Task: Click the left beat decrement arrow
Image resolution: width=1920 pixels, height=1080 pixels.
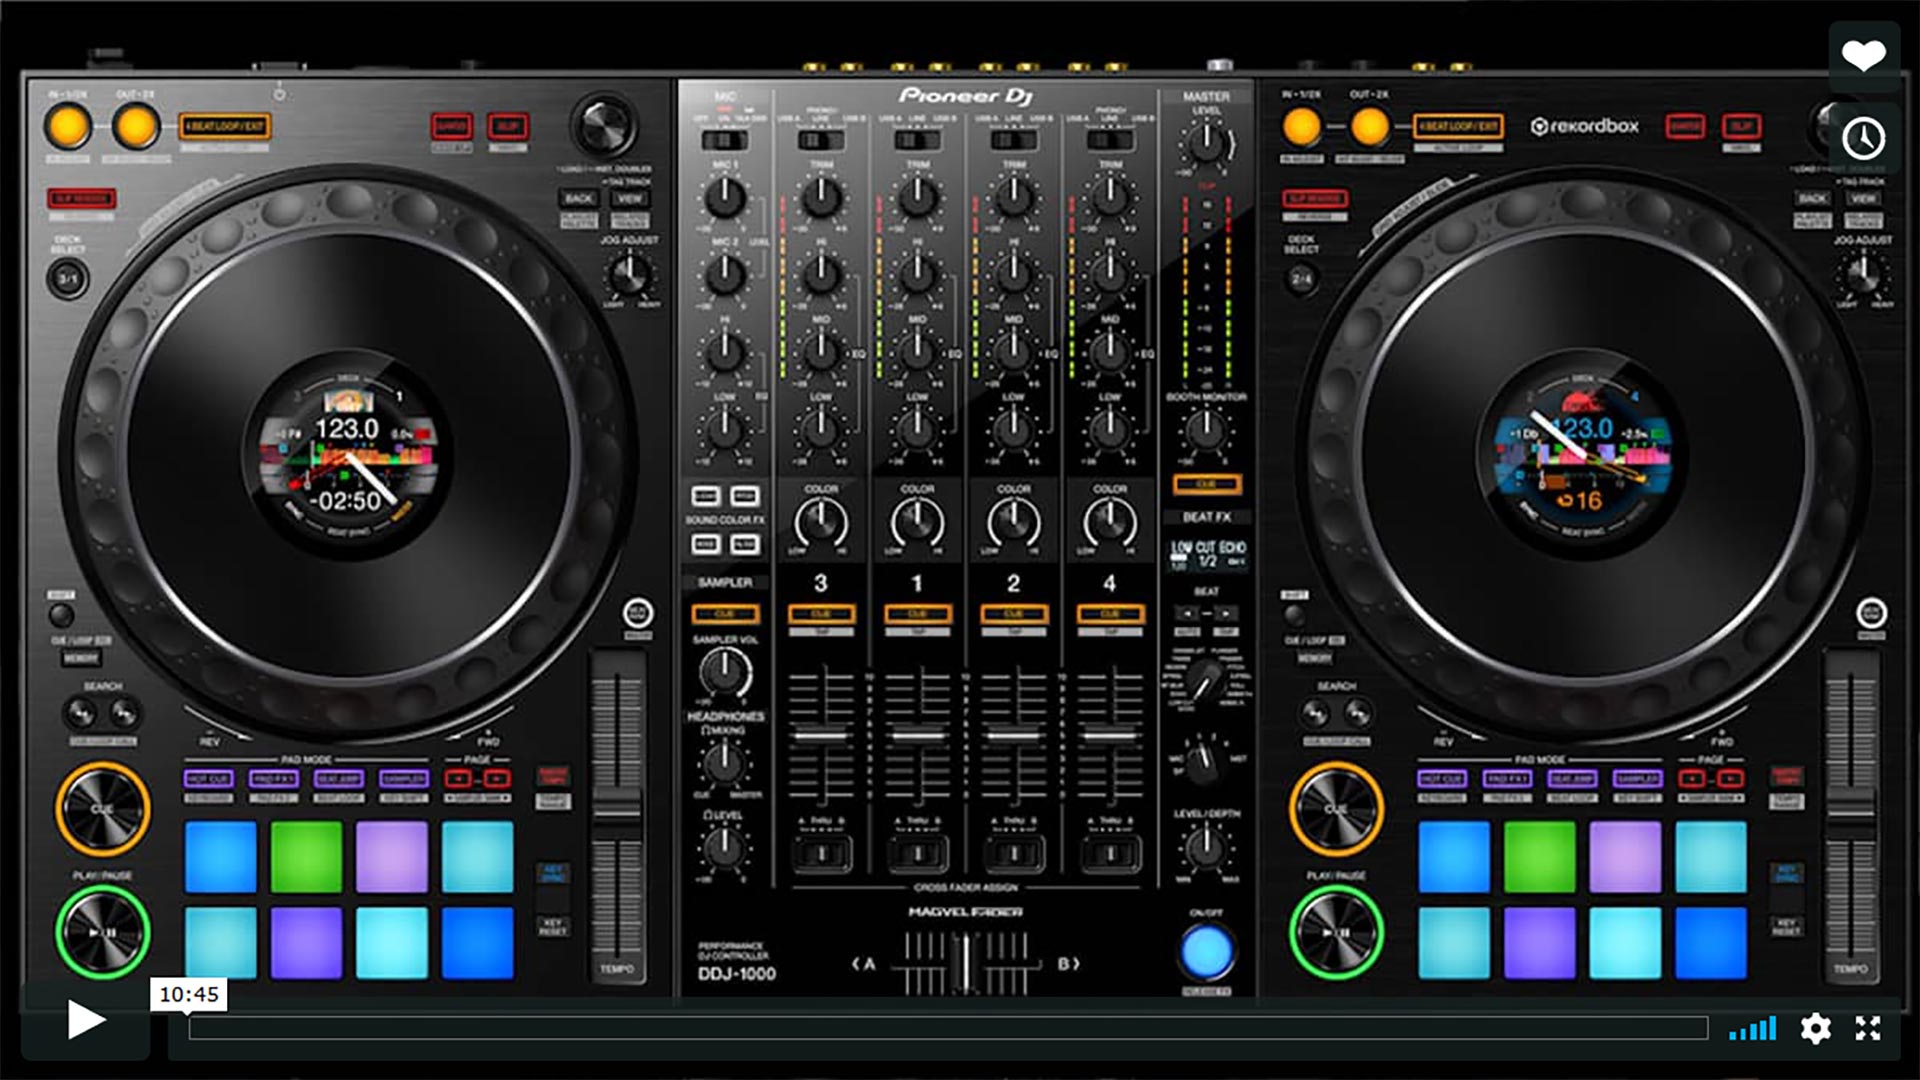Action: (x=1187, y=612)
